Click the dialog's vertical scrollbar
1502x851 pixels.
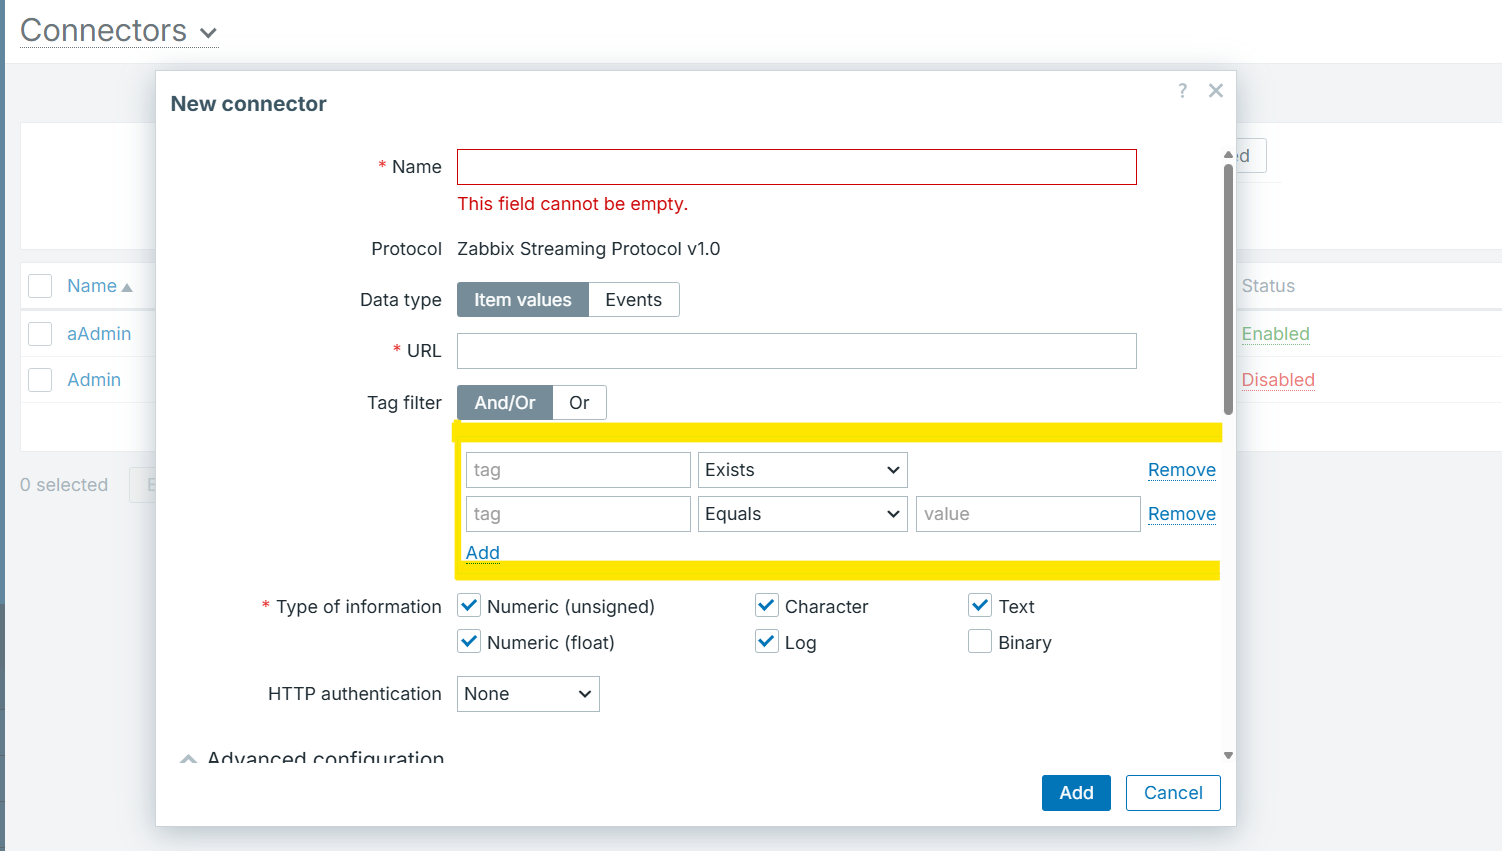point(1228,290)
